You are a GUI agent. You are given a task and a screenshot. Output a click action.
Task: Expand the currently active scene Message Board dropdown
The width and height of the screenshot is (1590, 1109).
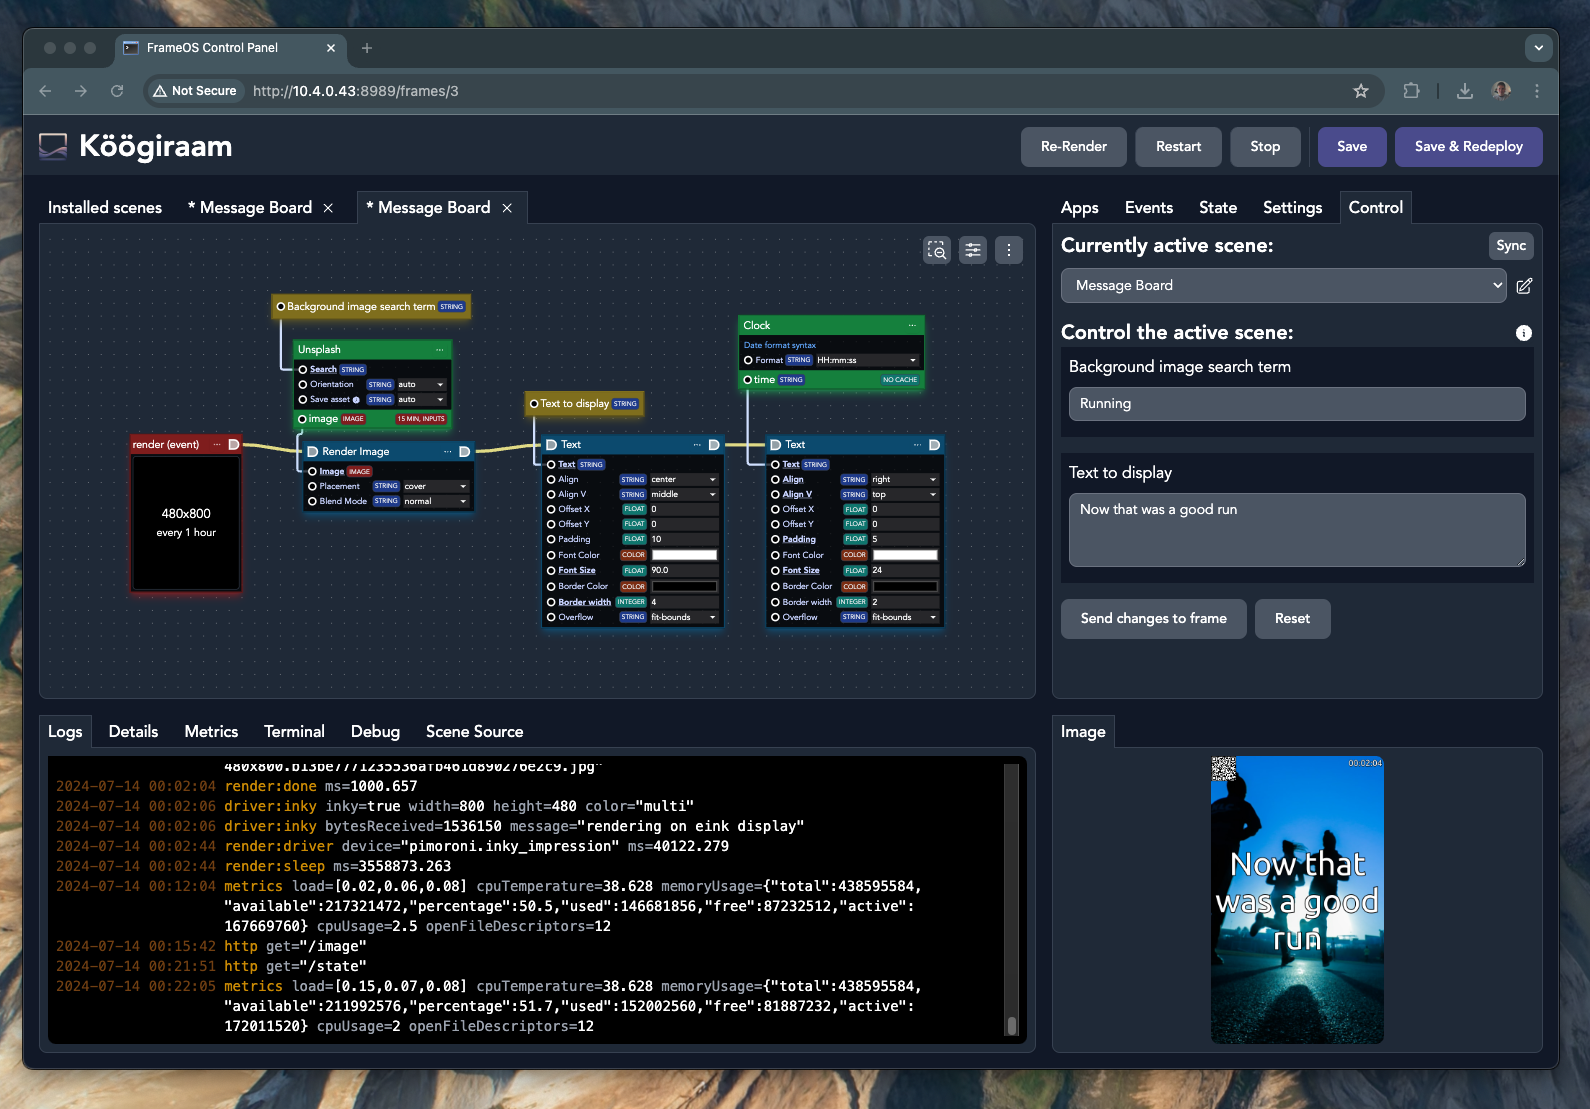click(1283, 286)
